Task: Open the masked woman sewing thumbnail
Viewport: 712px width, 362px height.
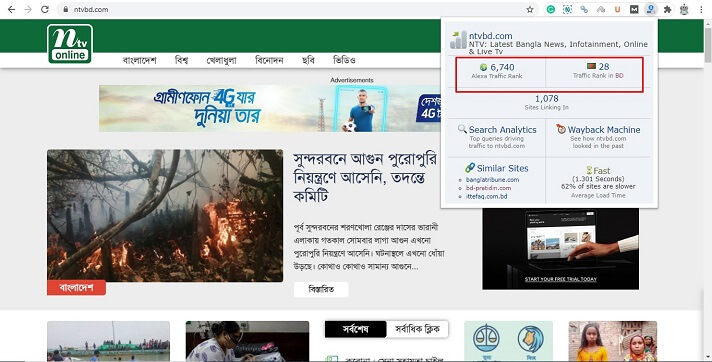Action: click(247, 341)
